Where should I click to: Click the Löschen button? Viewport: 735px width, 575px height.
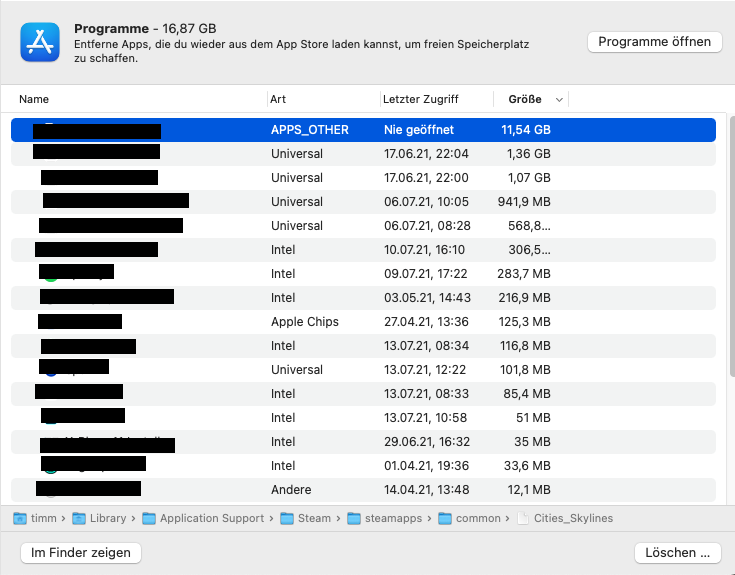[677, 552]
